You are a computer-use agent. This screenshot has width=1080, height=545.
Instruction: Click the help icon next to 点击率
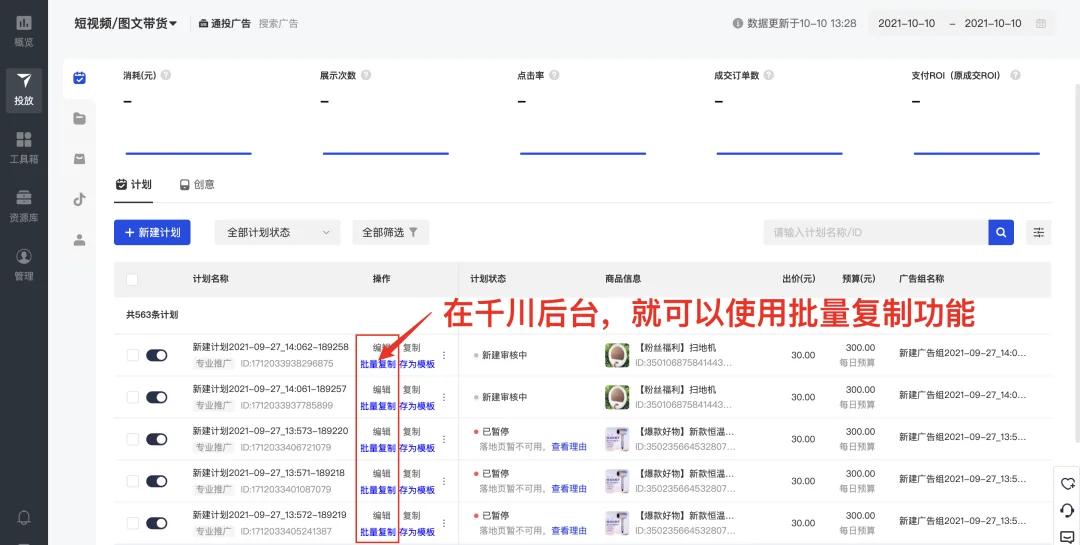coord(554,75)
